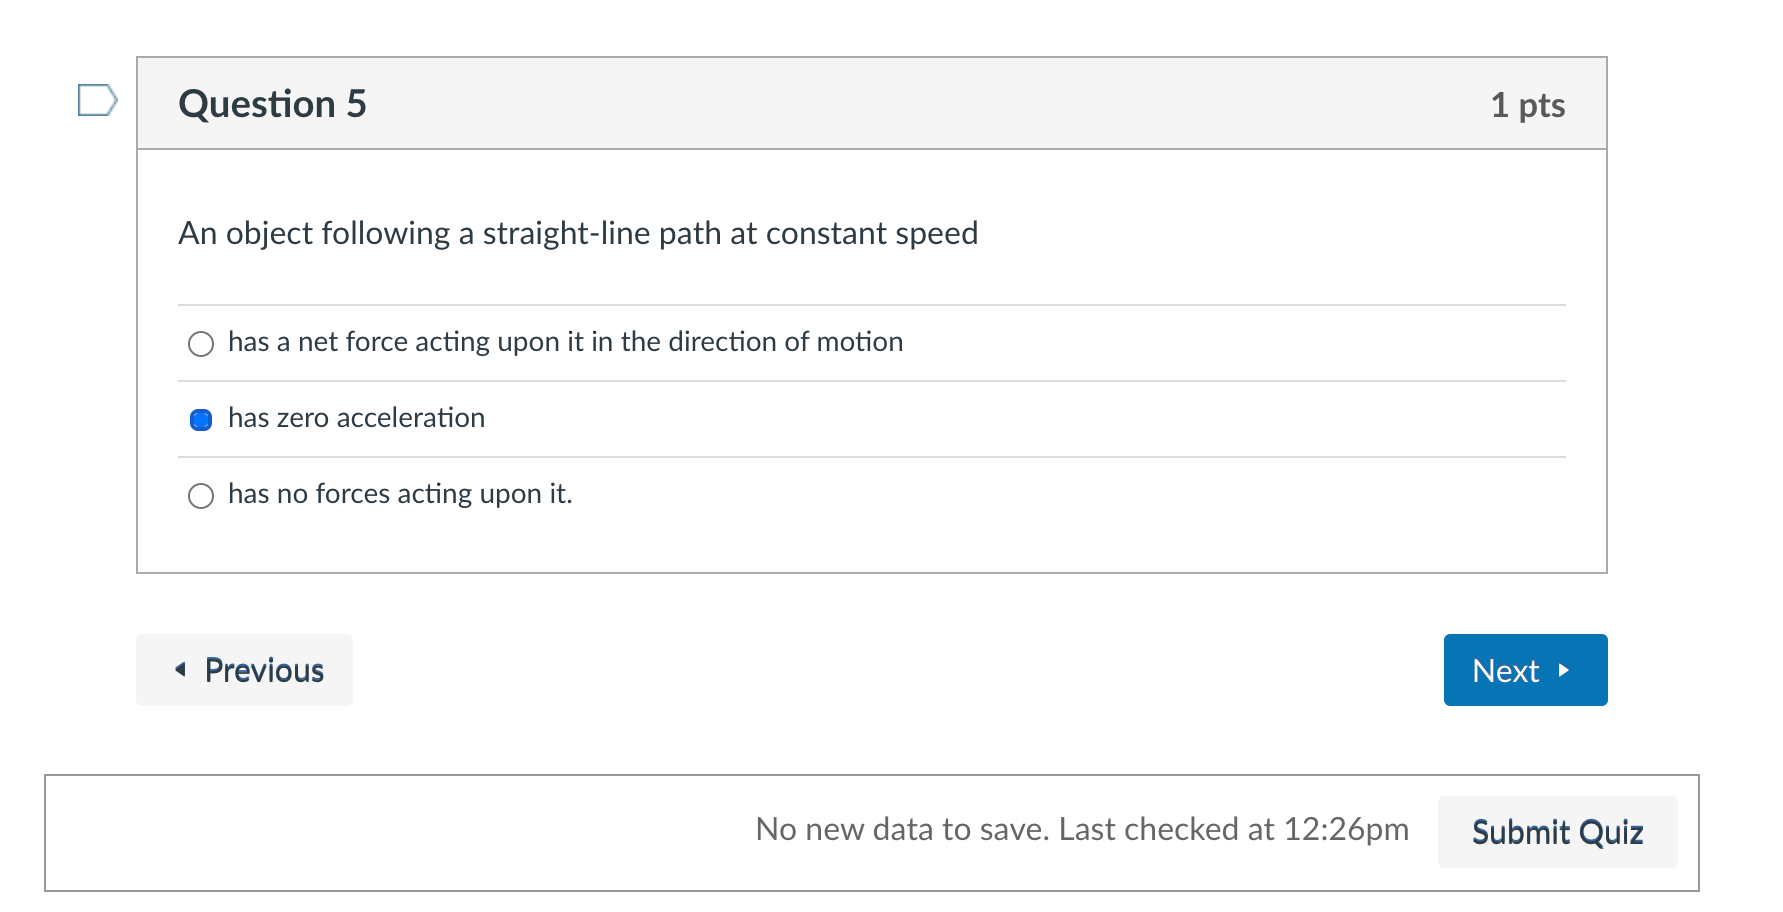Viewport: 1783px width, 912px height.
Task: Click the left arrow icon on Previous button
Action: click(181, 670)
